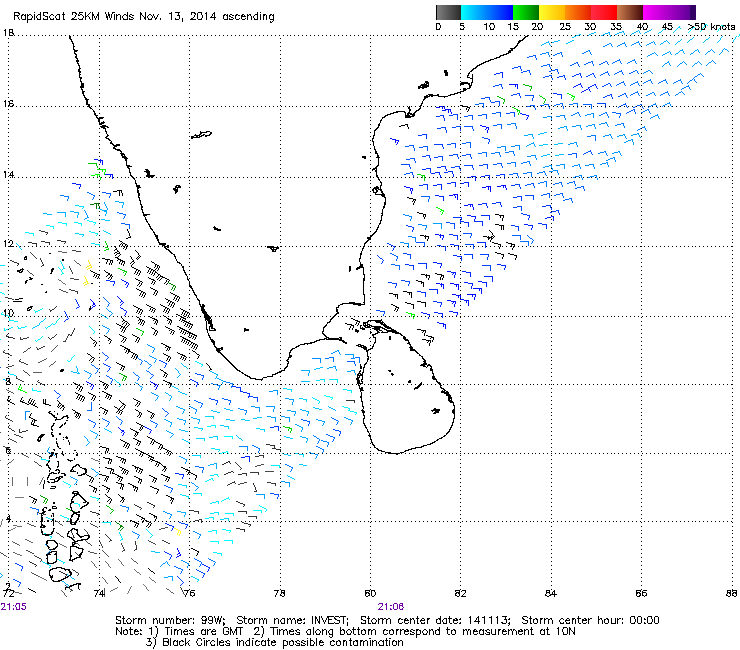Click the 'Storm name: INVEST' text
Viewport: 740px width, 650px height.
coord(292,620)
